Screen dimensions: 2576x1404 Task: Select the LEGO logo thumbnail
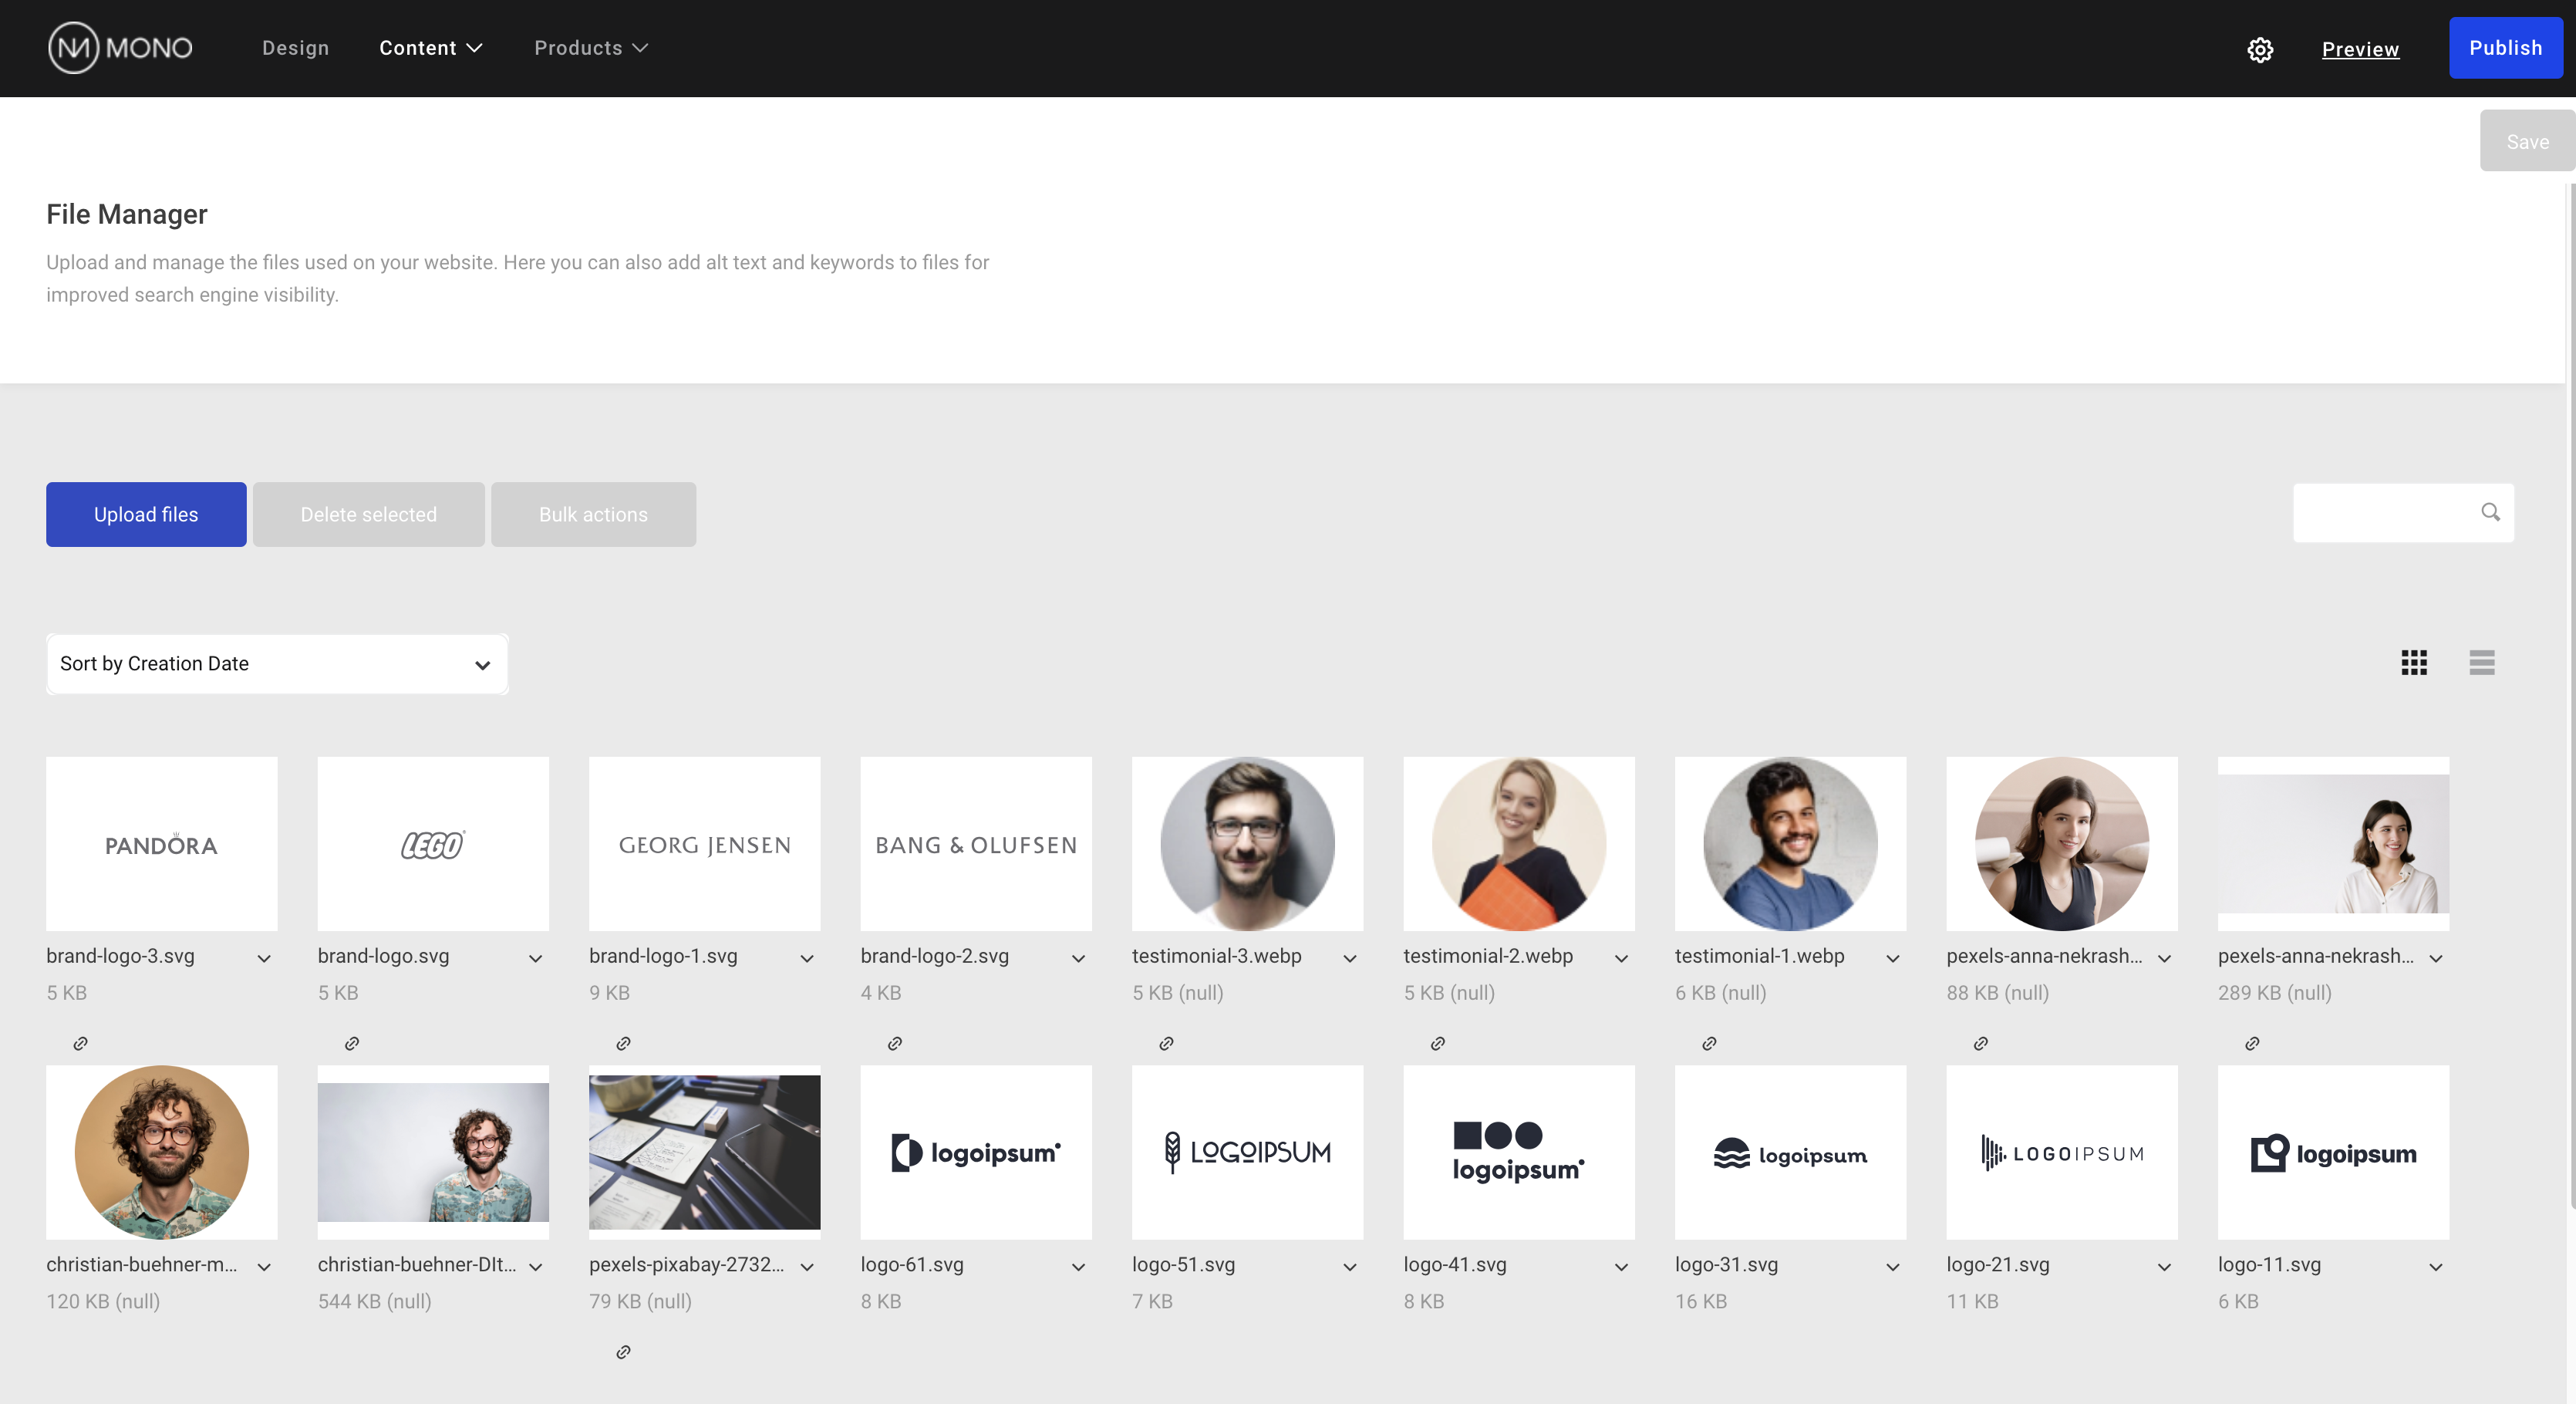(x=433, y=843)
